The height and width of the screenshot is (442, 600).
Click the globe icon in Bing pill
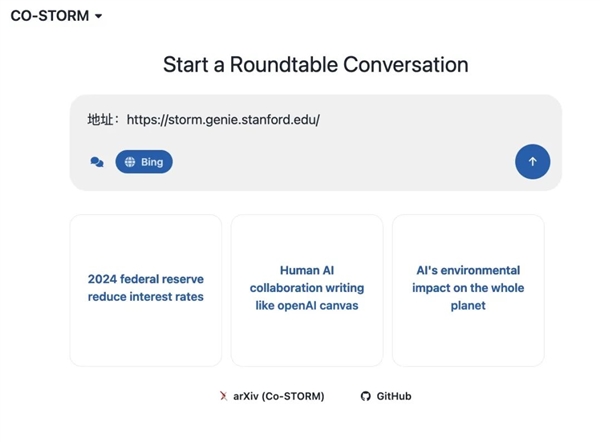130,162
